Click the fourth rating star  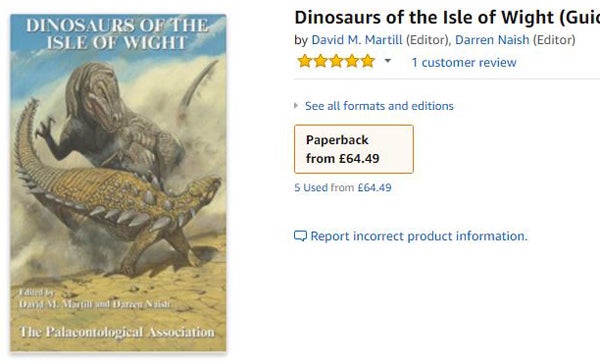point(352,61)
